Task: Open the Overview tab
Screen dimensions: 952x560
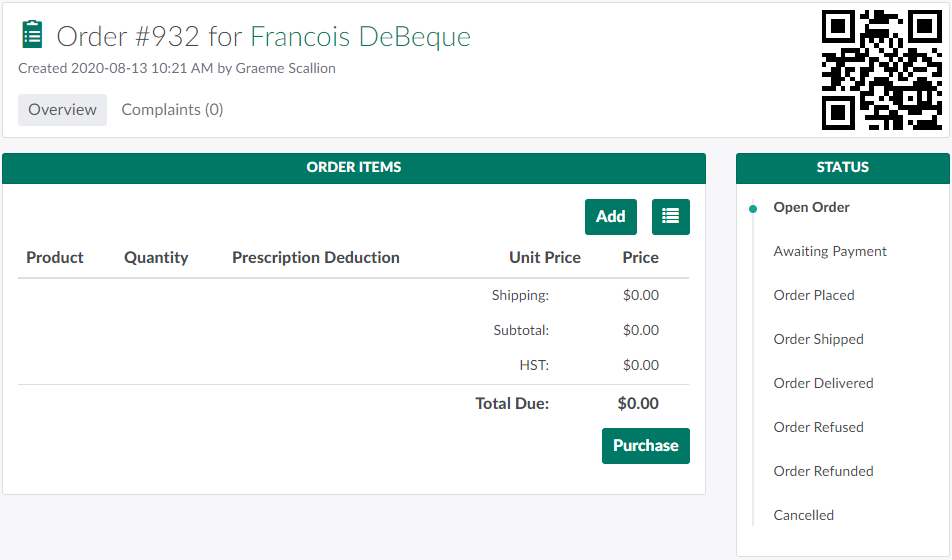Action: pos(62,110)
